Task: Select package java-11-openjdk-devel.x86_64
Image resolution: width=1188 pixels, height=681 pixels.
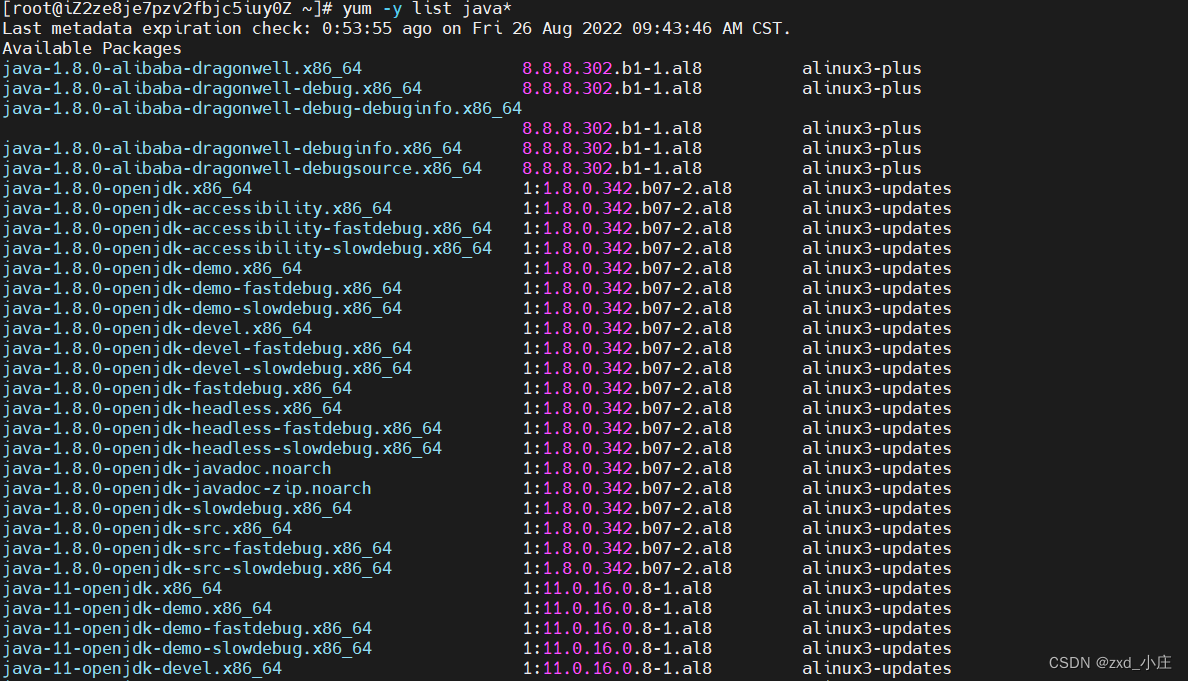Action: [142, 669]
